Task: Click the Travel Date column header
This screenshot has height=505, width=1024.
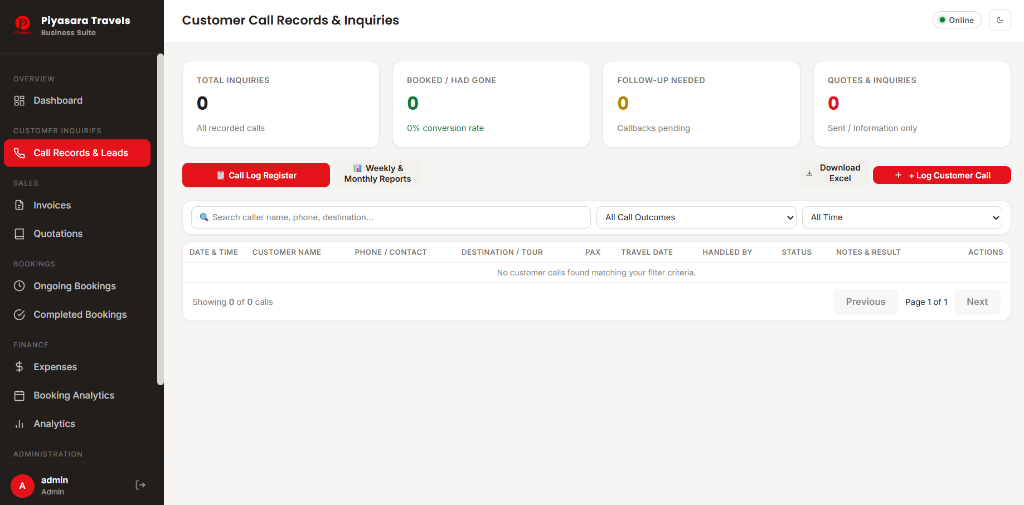Action: tap(647, 252)
